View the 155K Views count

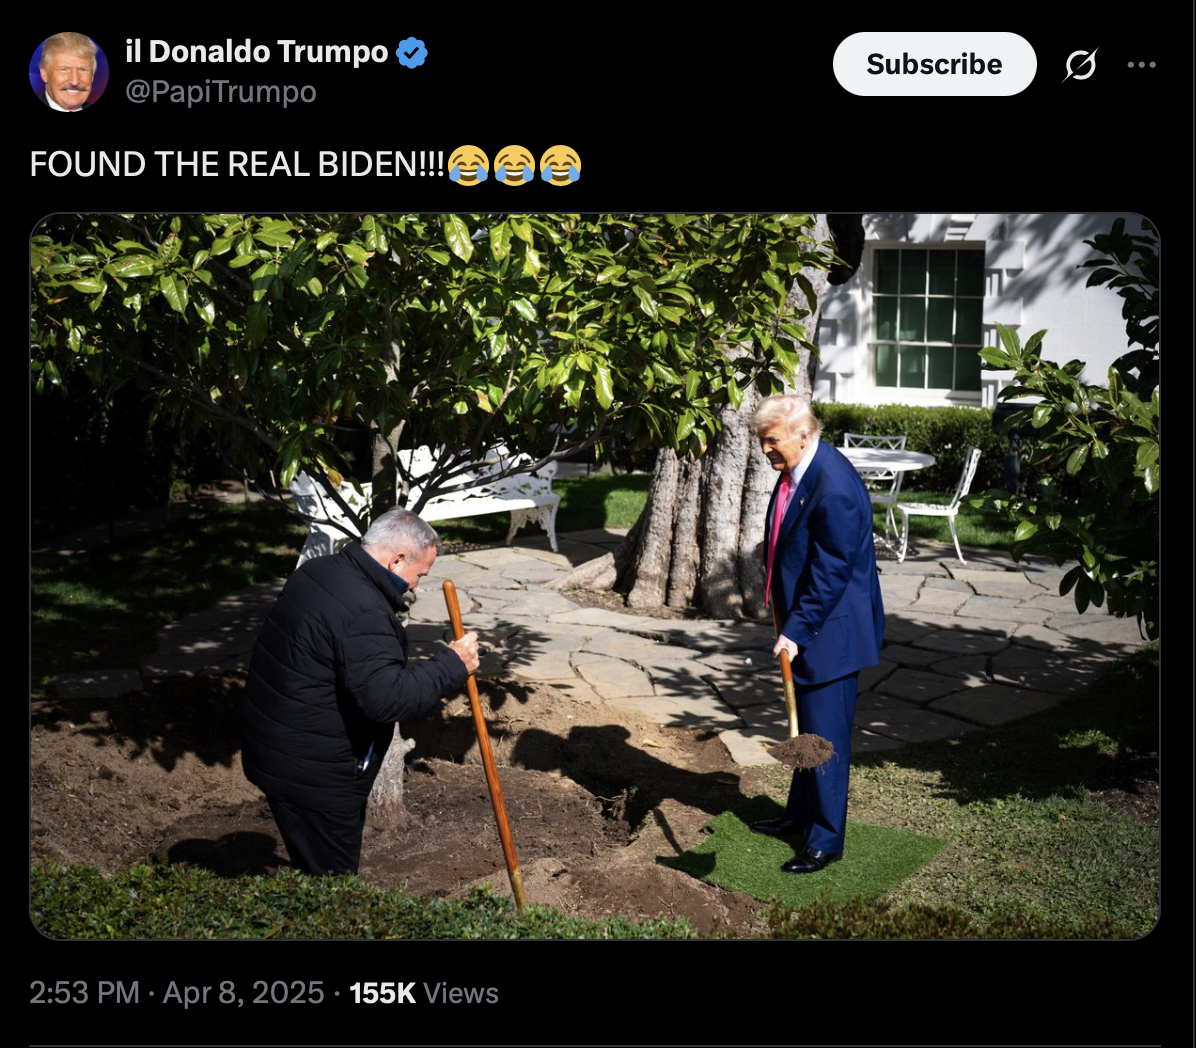pos(424,992)
